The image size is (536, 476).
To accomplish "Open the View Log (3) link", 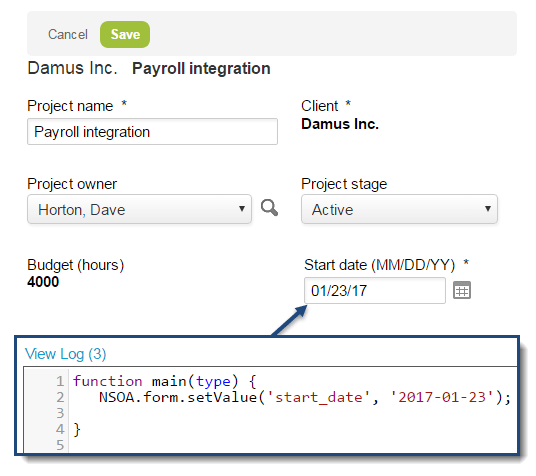I will (66, 354).
